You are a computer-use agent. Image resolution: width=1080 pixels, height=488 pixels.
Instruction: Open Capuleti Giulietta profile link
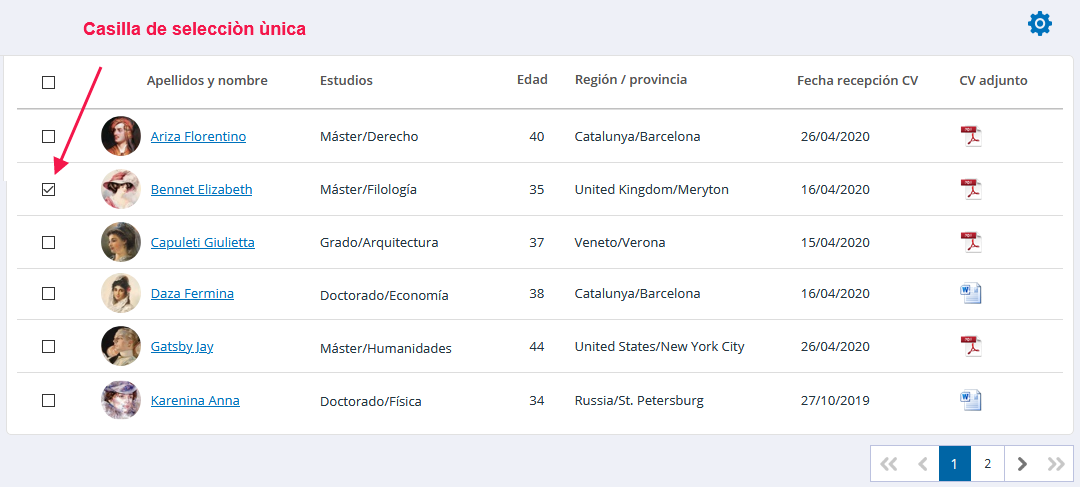point(202,242)
